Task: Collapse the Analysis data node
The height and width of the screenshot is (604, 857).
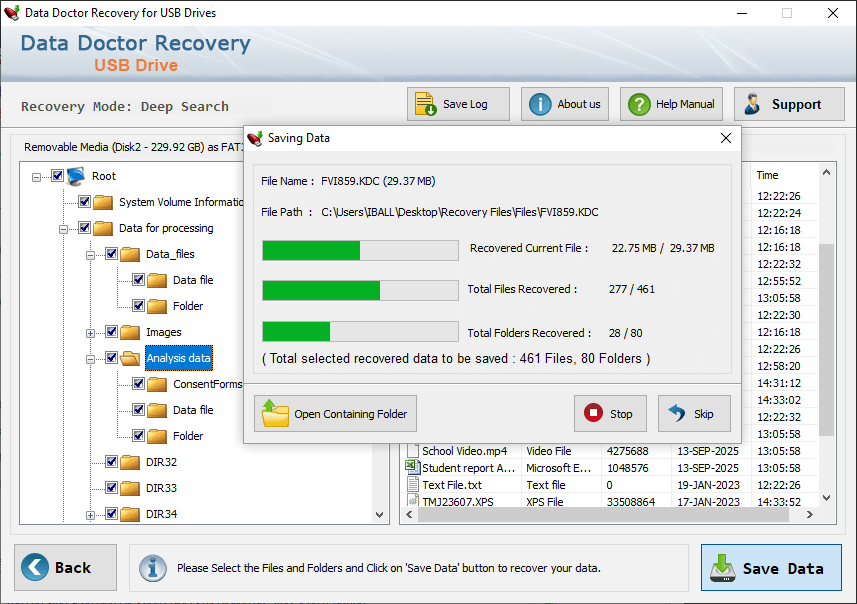Action: coord(90,359)
